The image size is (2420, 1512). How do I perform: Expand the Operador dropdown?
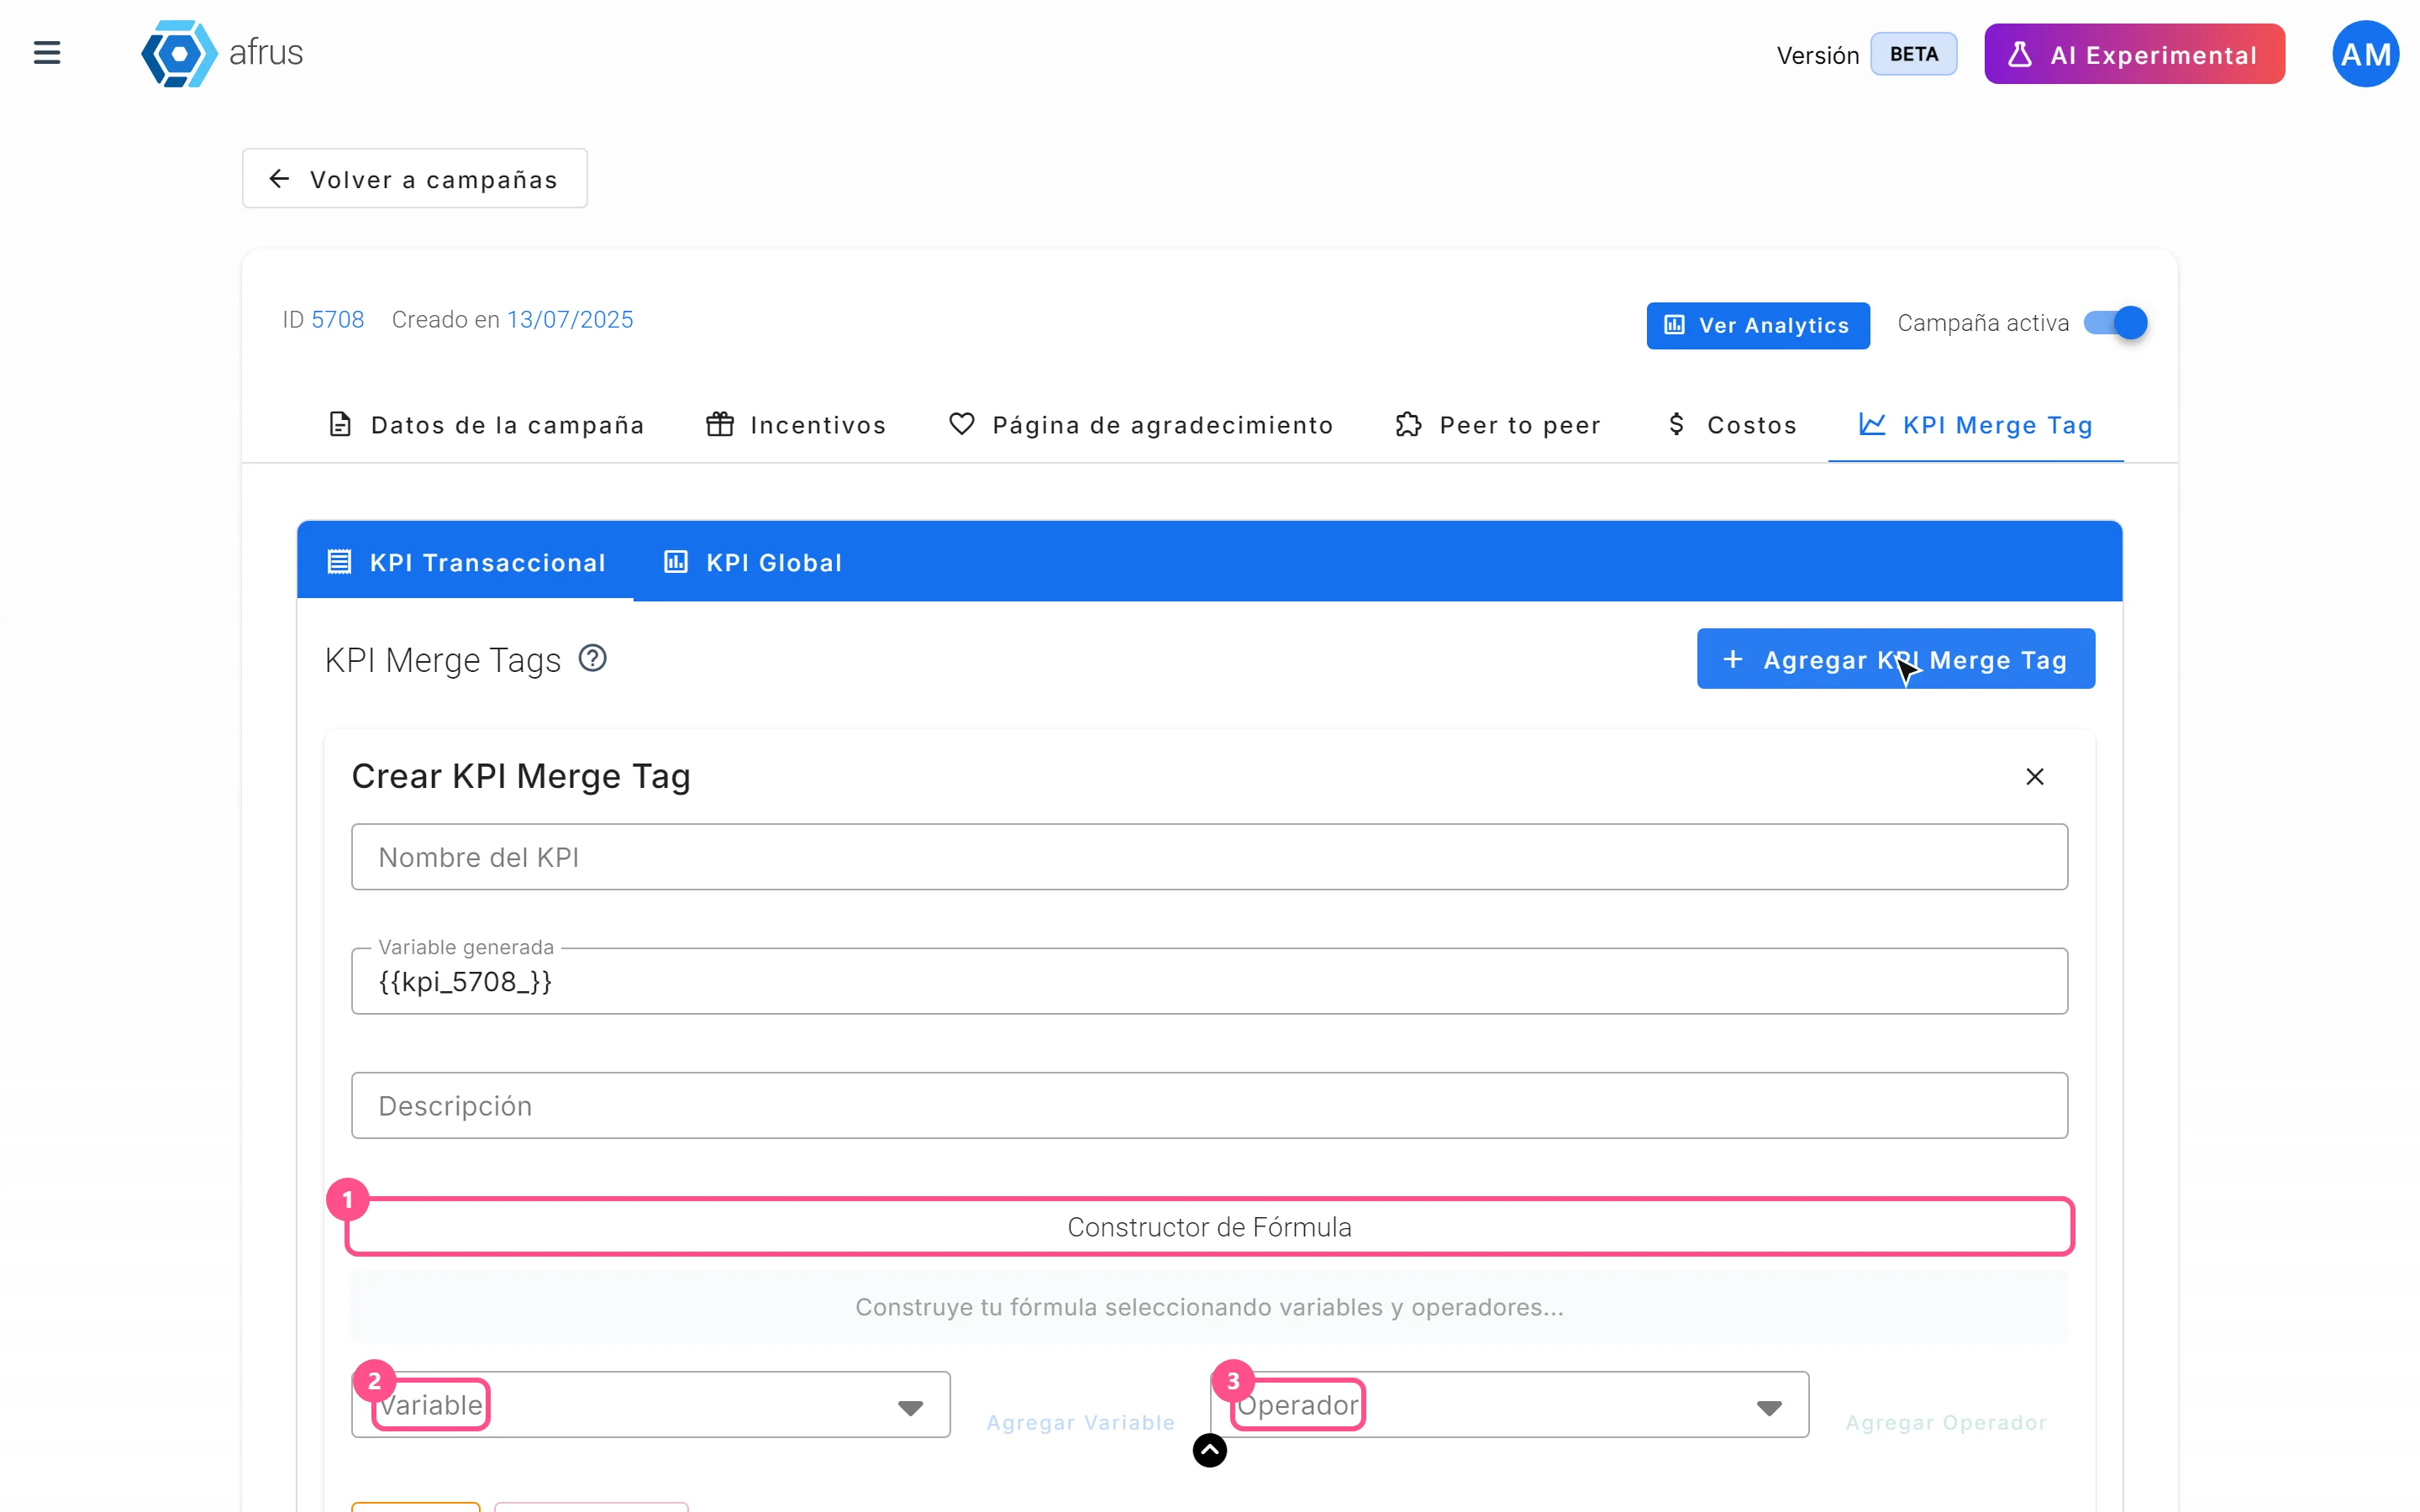point(1509,1405)
